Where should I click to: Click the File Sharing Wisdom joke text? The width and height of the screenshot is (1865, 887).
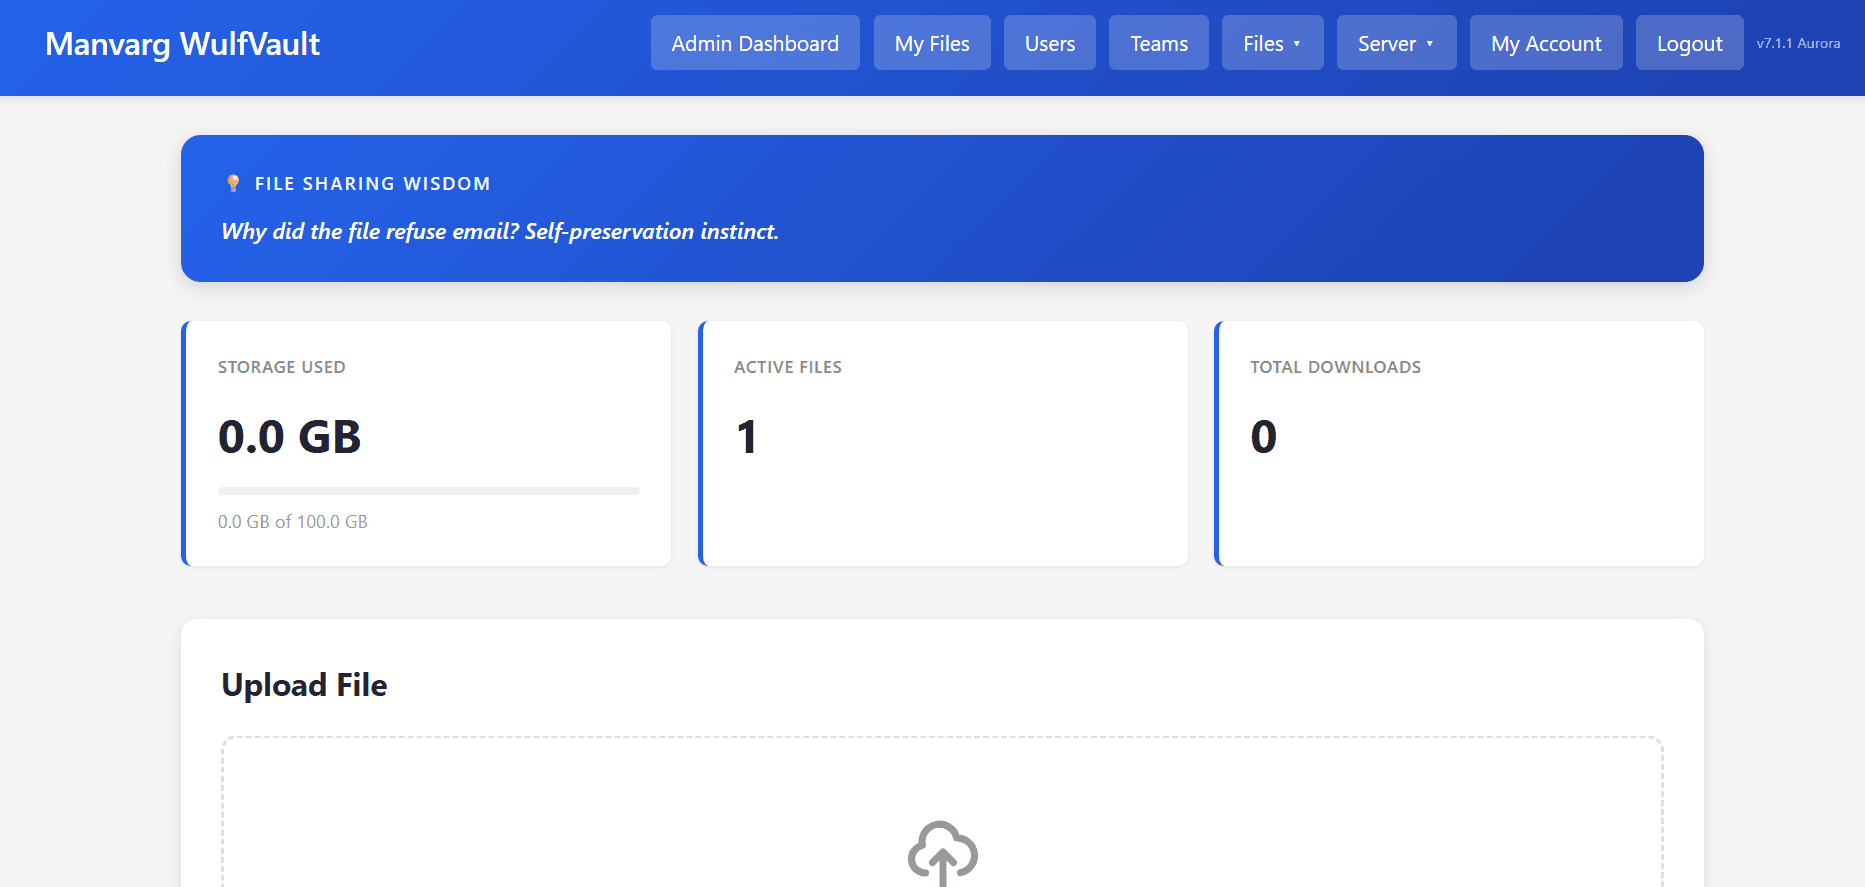coord(500,232)
